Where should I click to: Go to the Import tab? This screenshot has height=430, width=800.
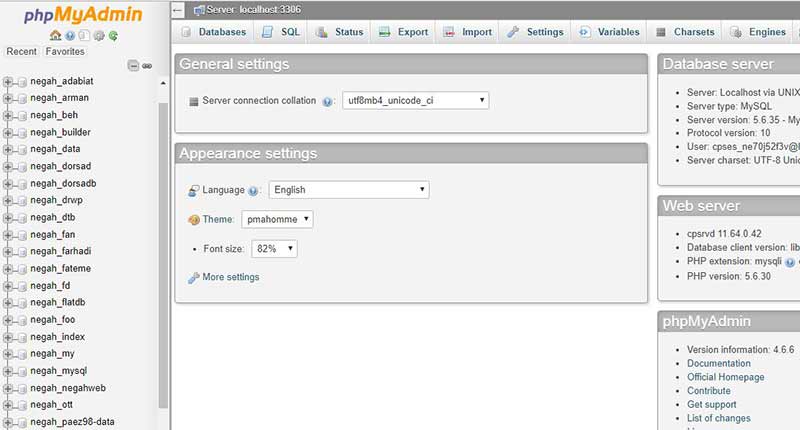[468, 32]
